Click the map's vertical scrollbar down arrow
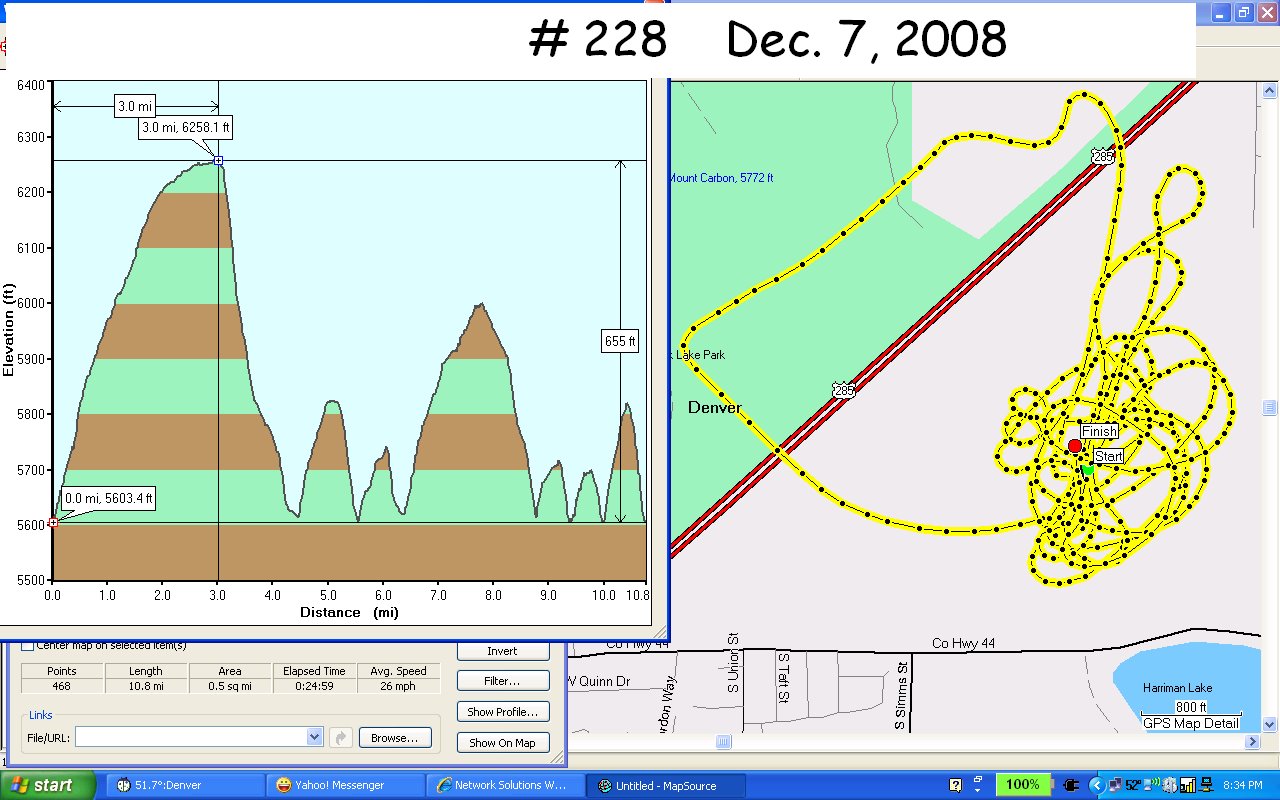The width and height of the screenshot is (1280, 800). coord(1270,724)
